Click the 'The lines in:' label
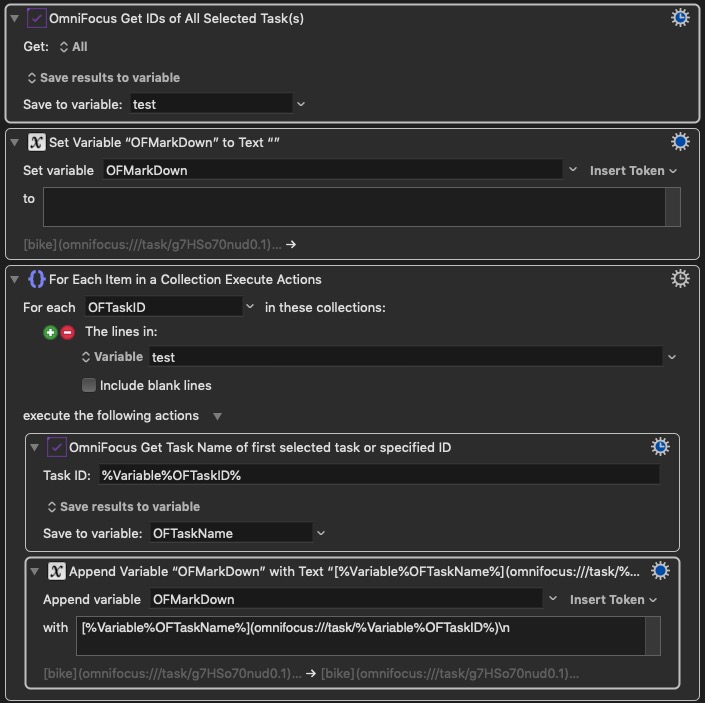This screenshot has height=703, width=705. [x=121, y=332]
